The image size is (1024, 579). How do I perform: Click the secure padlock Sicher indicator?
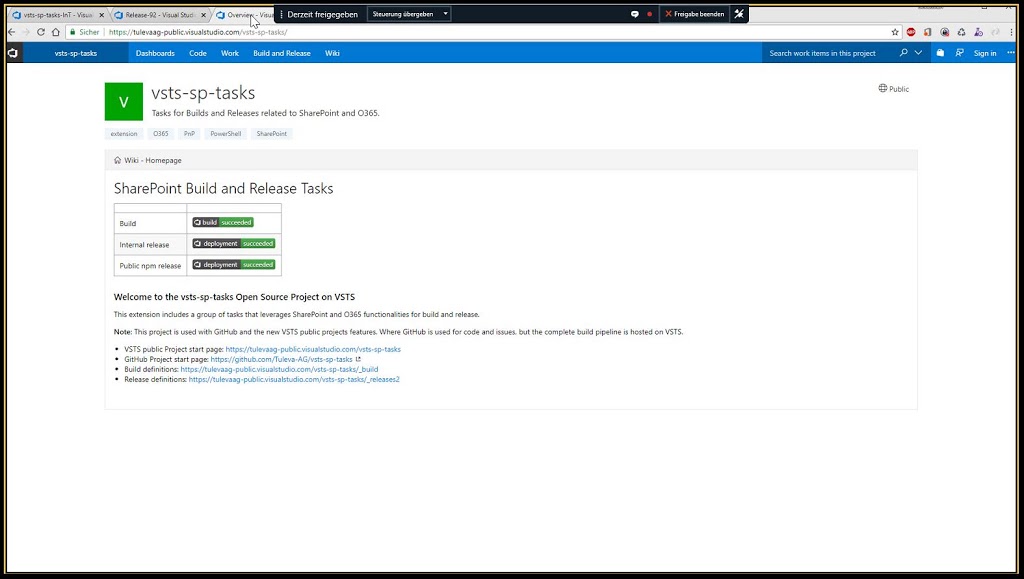point(84,32)
